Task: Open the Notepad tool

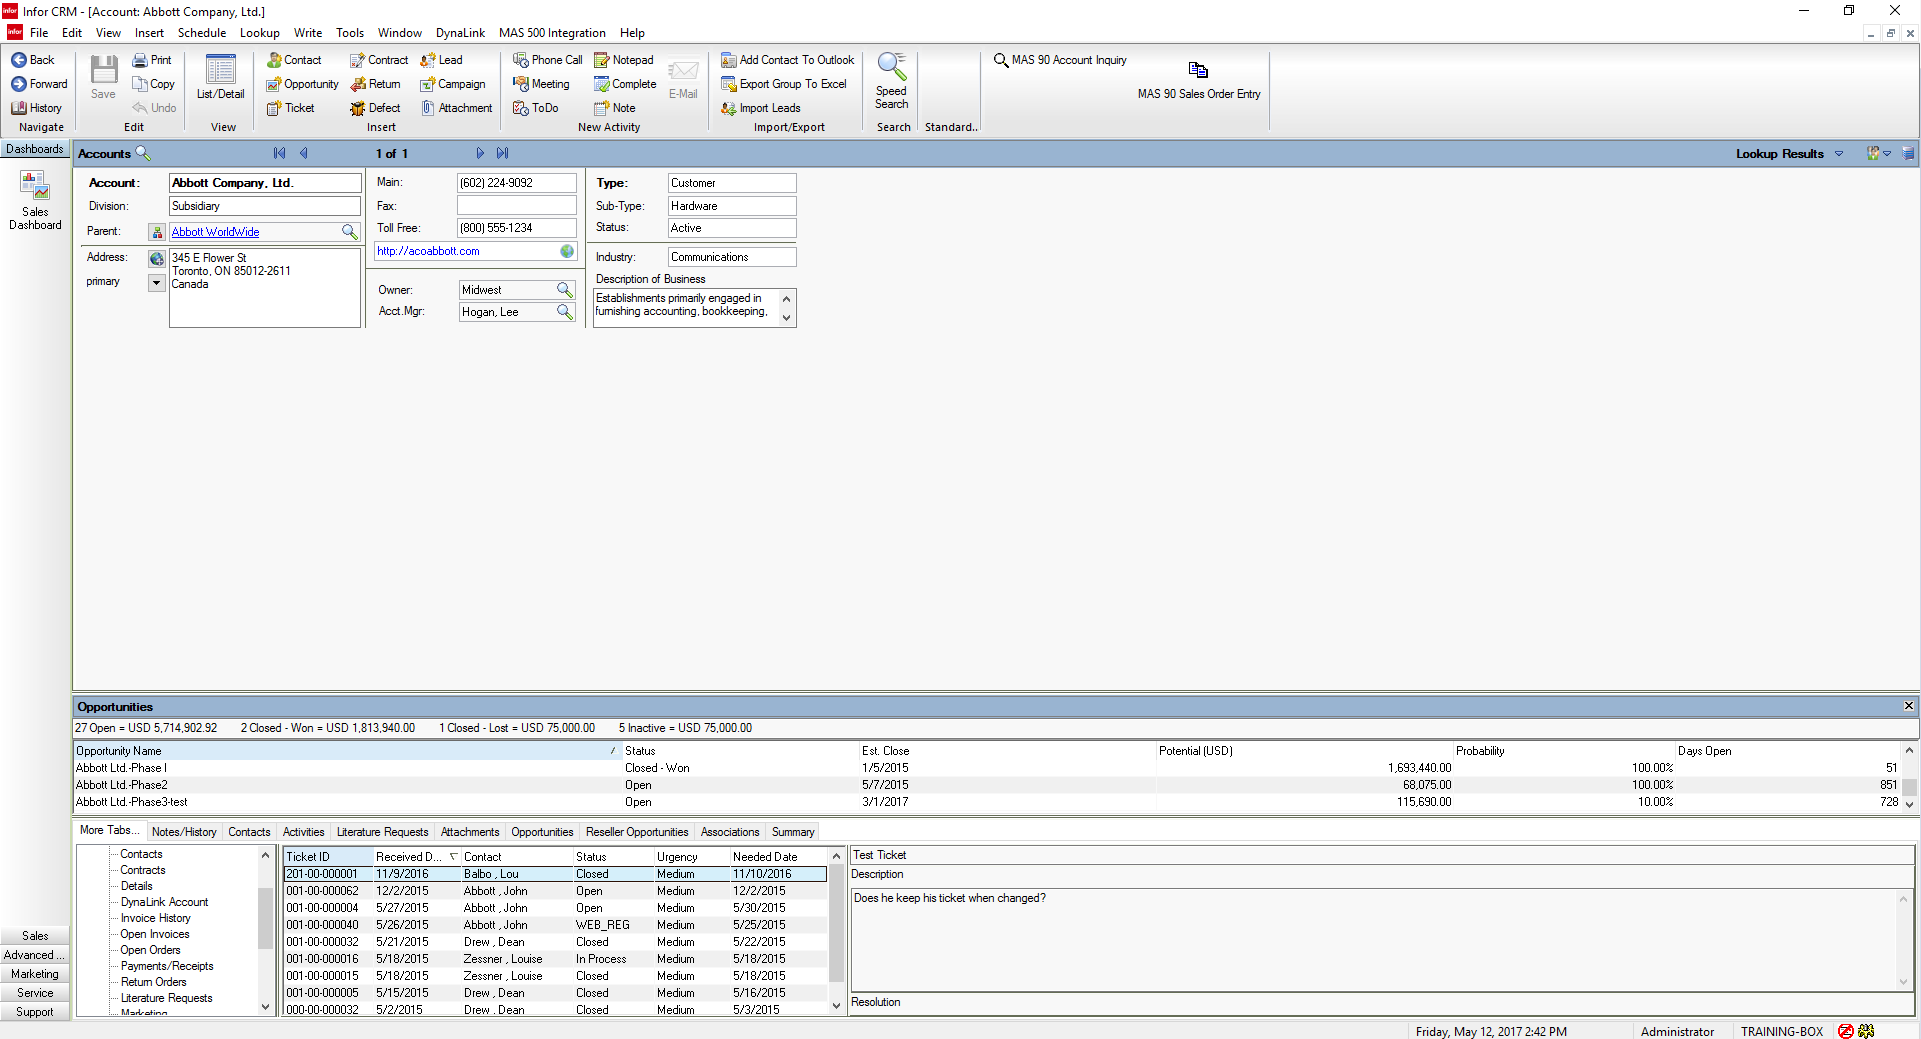Action: pyautogui.click(x=623, y=60)
